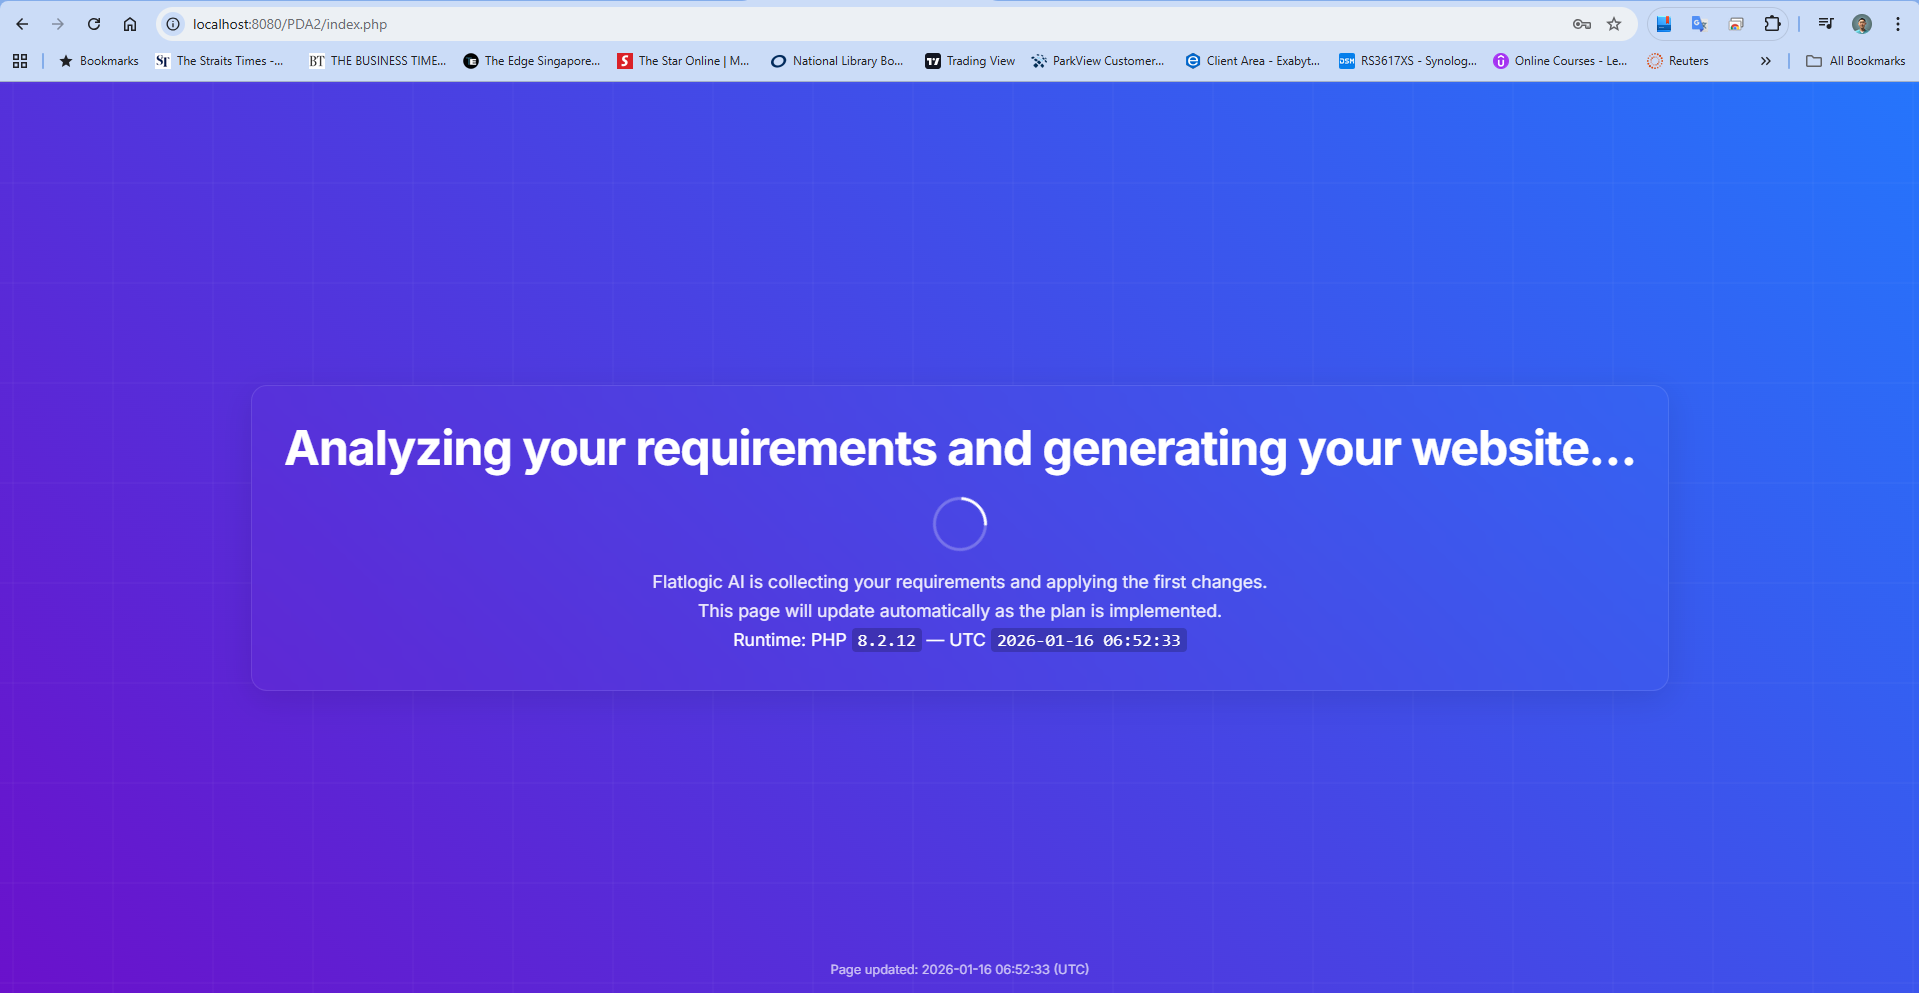
Task: Reload the current page
Action: pyautogui.click(x=94, y=24)
